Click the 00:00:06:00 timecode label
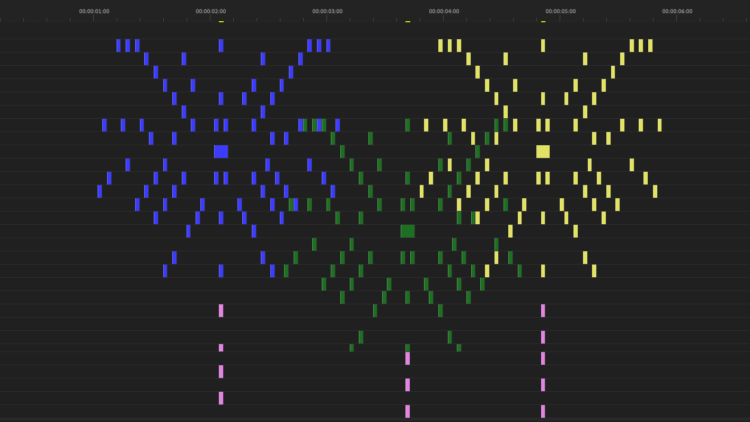 [x=677, y=11]
